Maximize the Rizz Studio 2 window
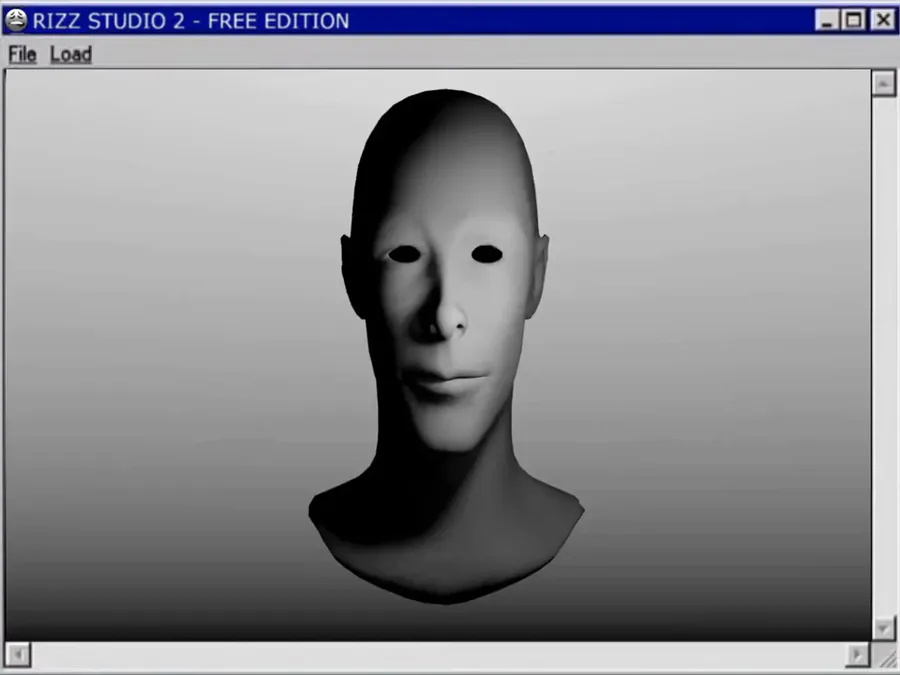 [x=854, y=20]
